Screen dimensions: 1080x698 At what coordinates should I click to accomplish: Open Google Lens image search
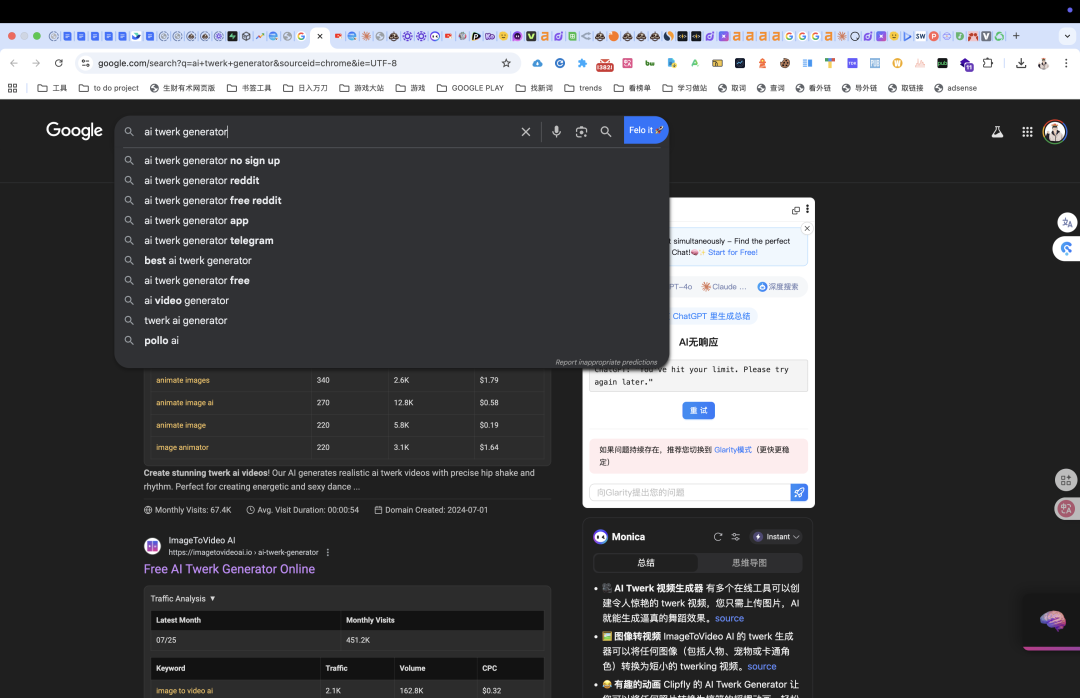tap(581, 132)
